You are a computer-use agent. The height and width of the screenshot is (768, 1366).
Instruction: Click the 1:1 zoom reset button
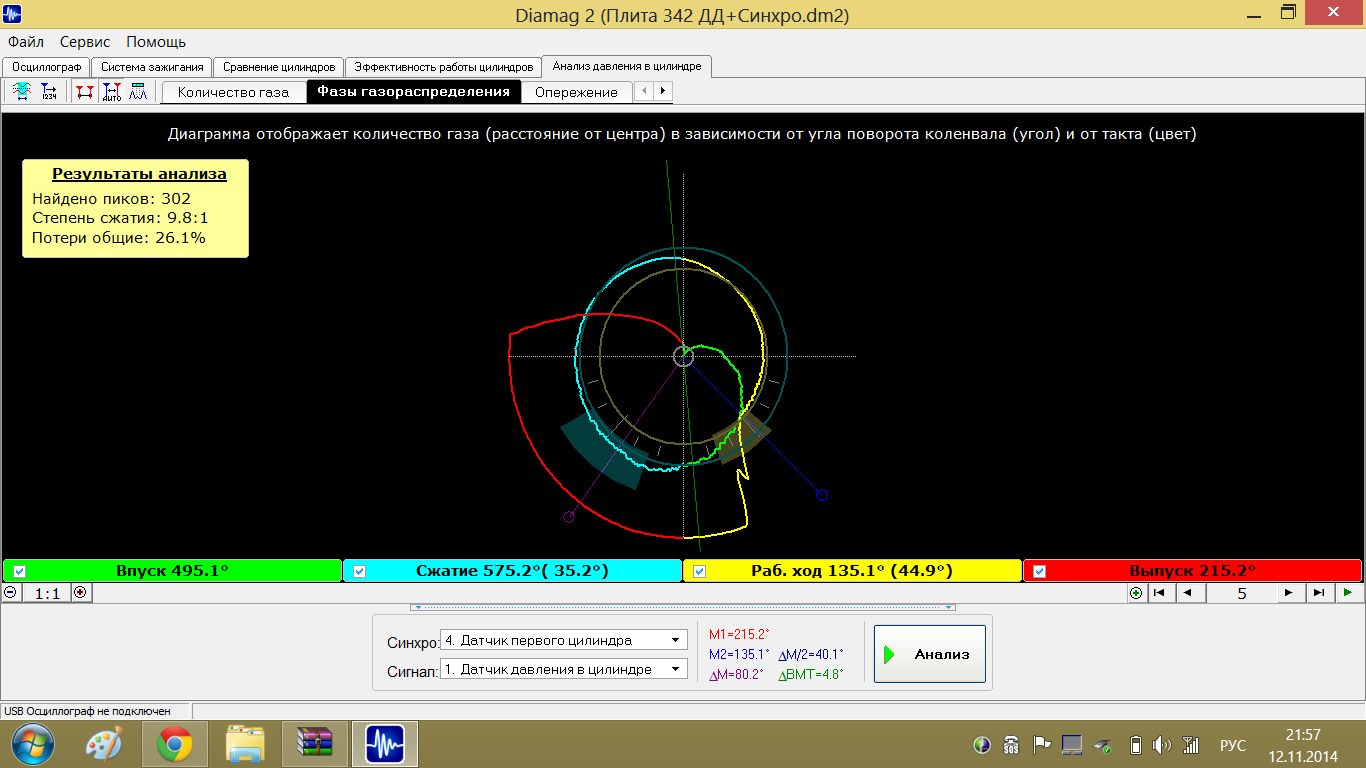46,593
